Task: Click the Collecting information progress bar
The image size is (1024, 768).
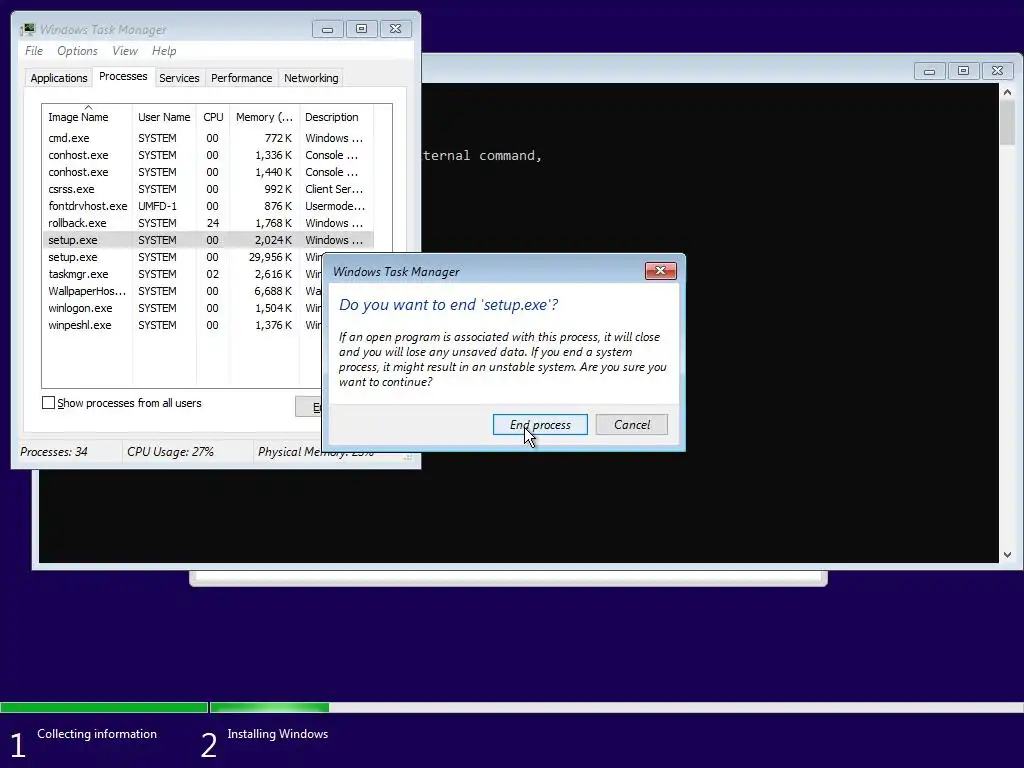Action: (104, 707)
